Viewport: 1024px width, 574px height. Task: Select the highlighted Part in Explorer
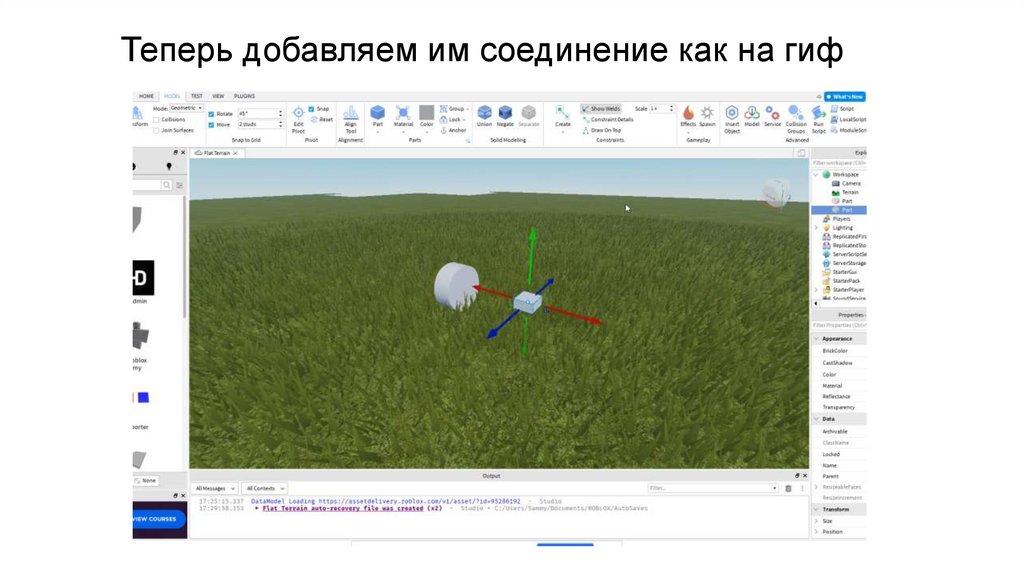coord(839,210)
